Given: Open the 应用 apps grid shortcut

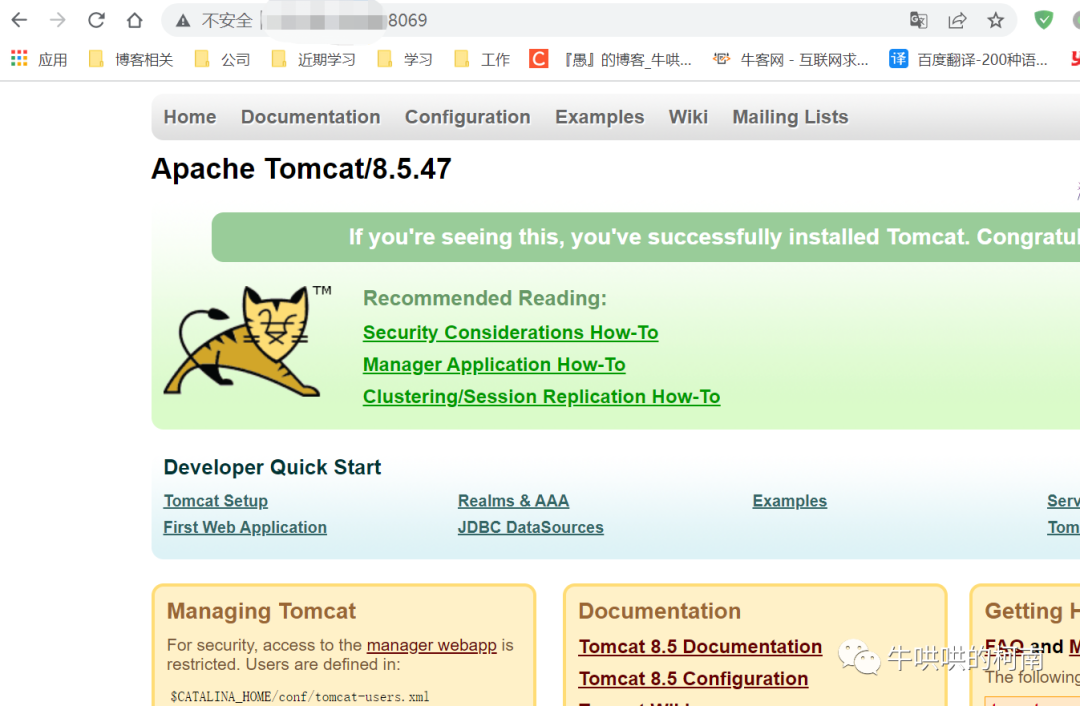Looking at the screenshot, I should (x=39, y=59).
